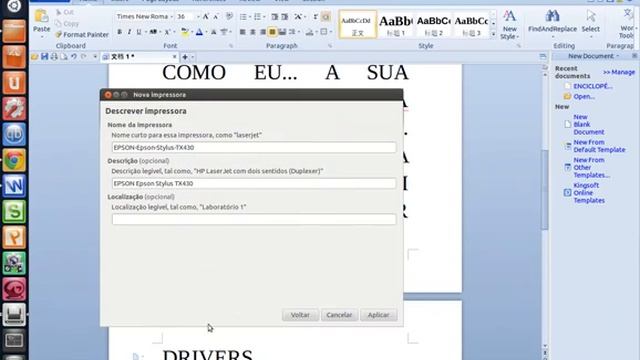Click the Grow Font icon
Viewport: 640px width, 360px height.
pos(206,17)
